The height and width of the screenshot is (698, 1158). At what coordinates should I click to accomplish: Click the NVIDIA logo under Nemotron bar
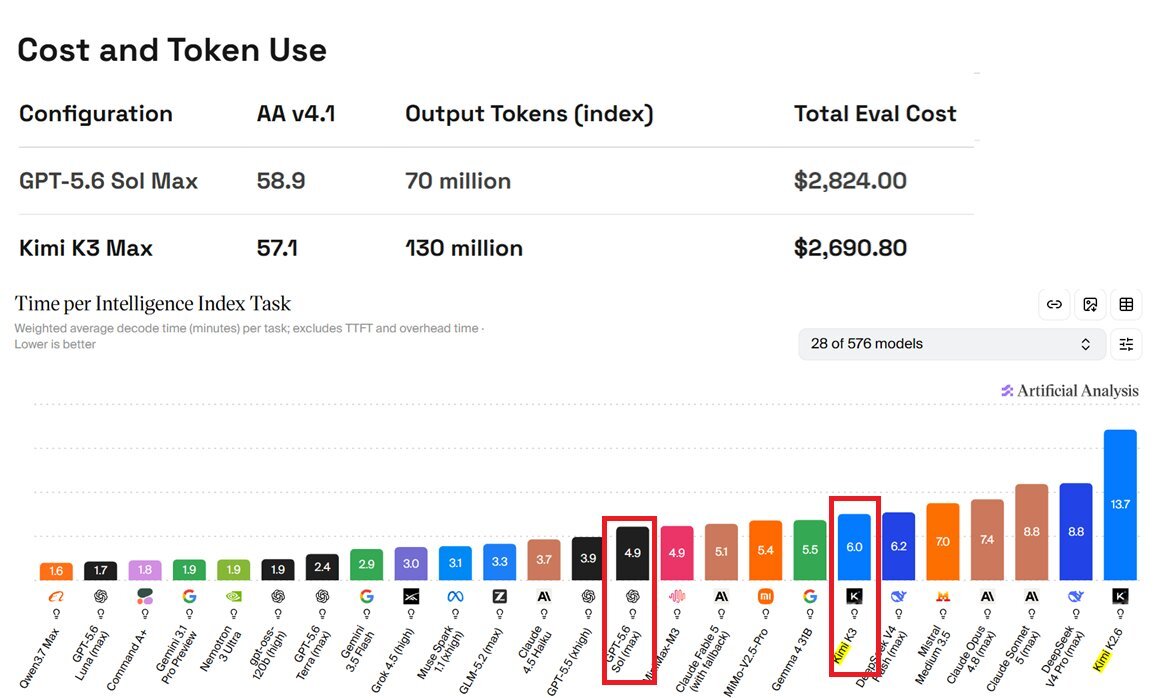click(233, 596)
